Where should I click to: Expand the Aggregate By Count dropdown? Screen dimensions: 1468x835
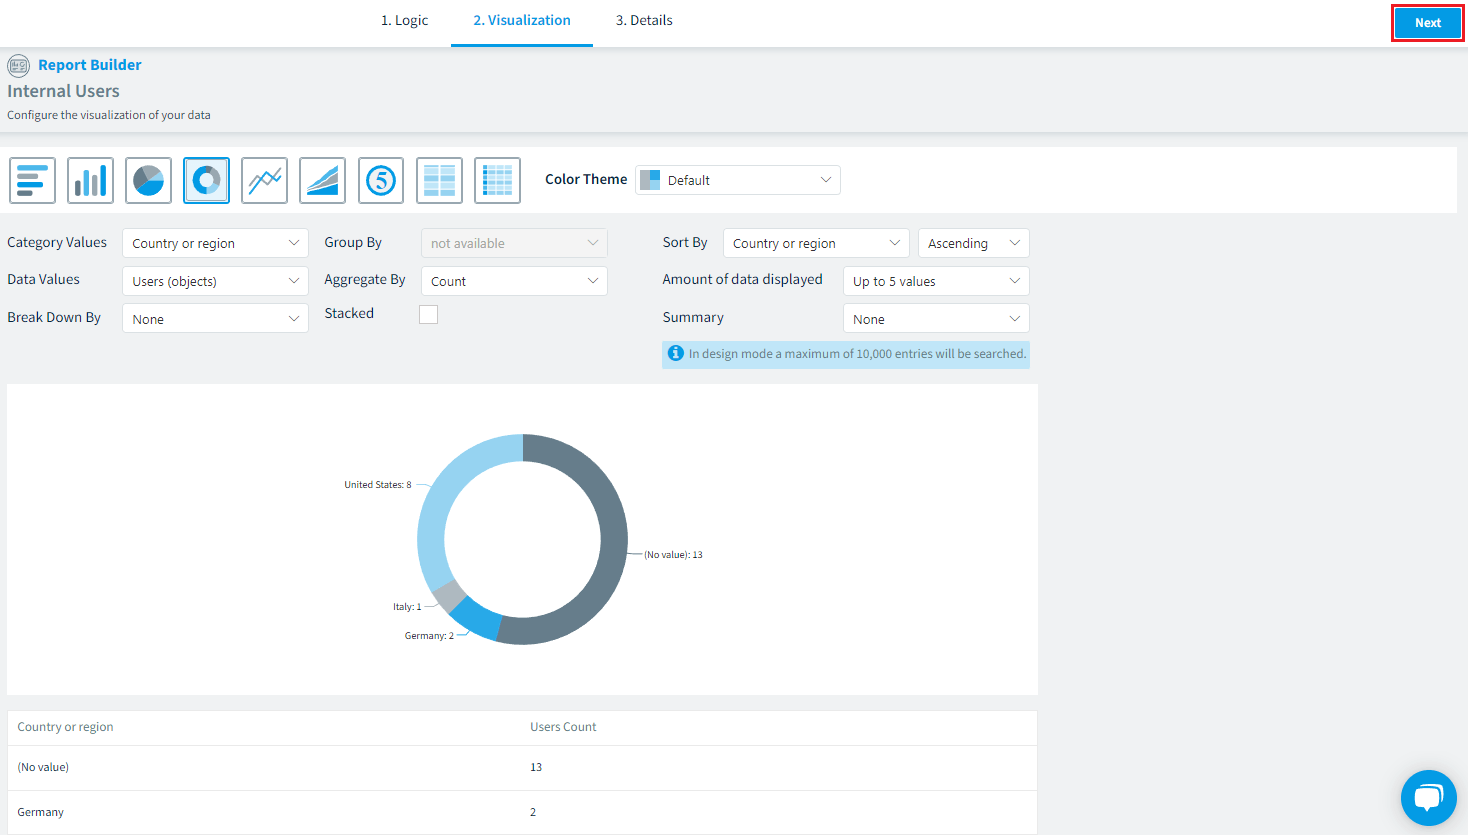click(x=514, y=281)
